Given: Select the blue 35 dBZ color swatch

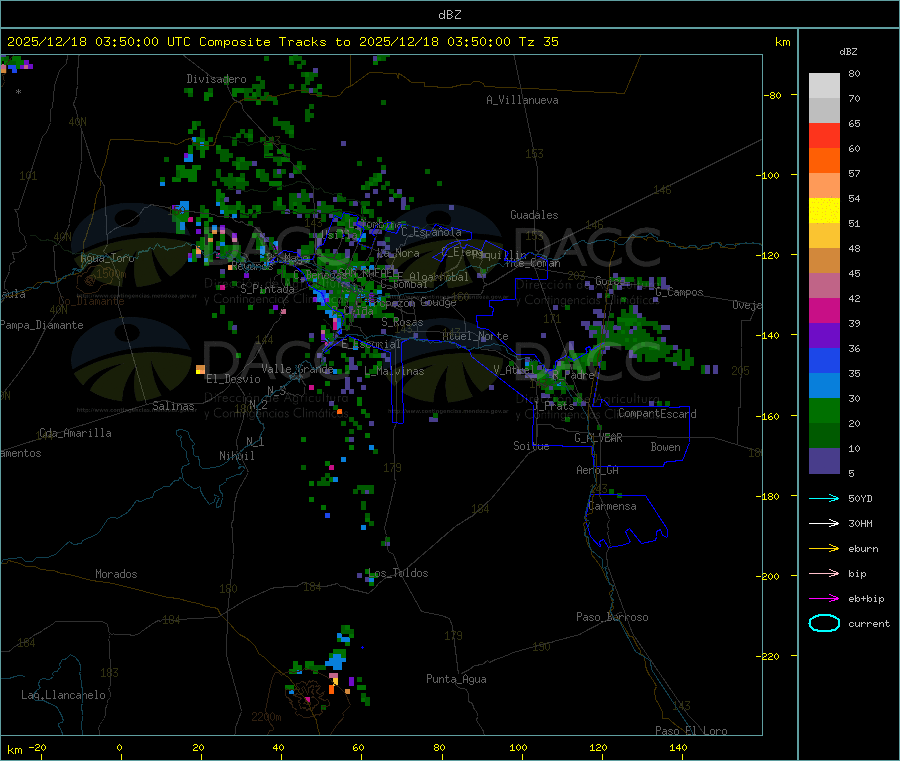Looking at the screenshot, I should coord(824,360).
